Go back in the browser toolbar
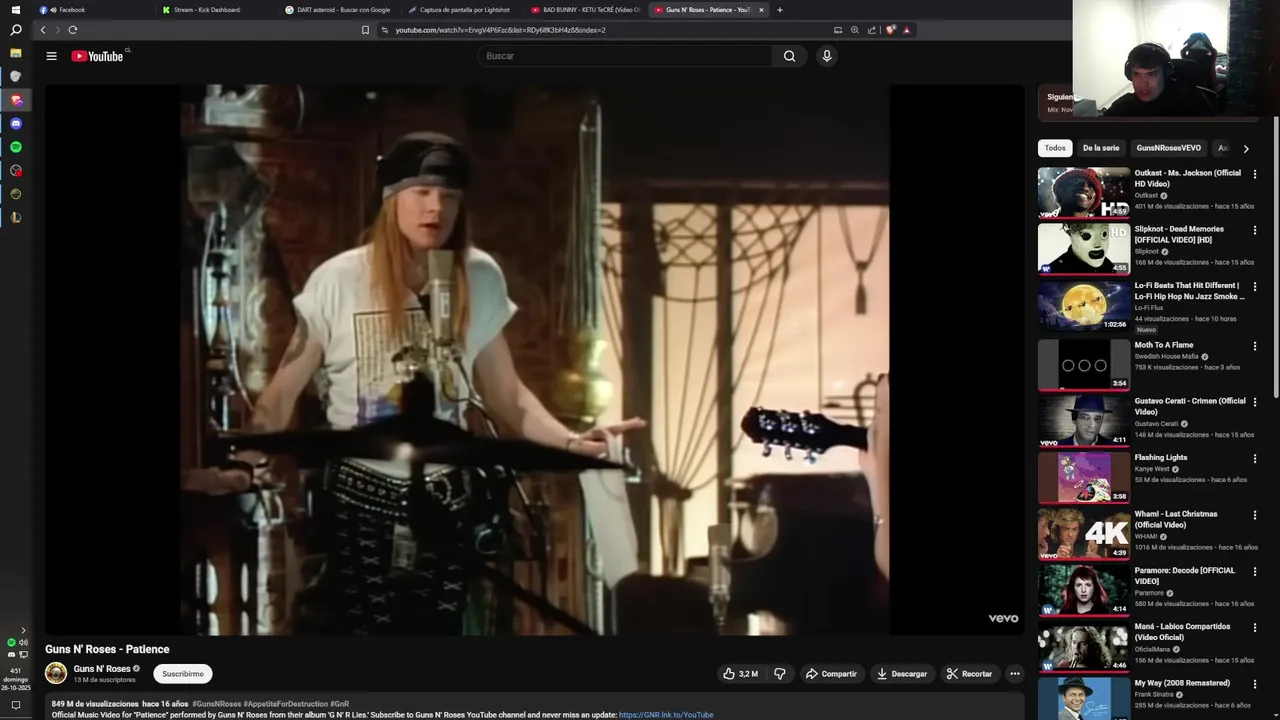The height and width of the screenshot is (720, 1280). click(43, 30)
